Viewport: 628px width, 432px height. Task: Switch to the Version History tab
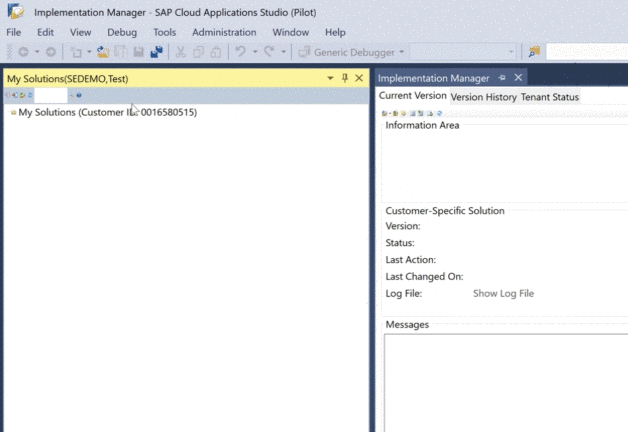[483, 97]
